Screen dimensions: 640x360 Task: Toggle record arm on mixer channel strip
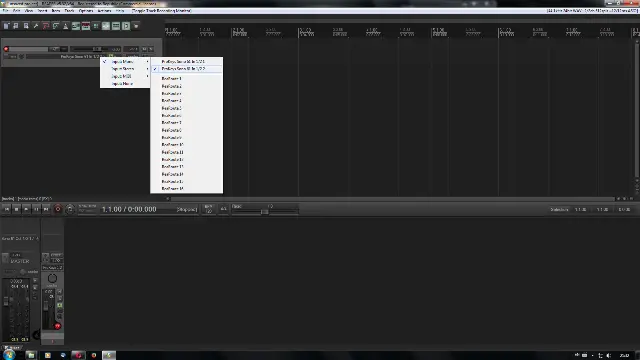58,326
